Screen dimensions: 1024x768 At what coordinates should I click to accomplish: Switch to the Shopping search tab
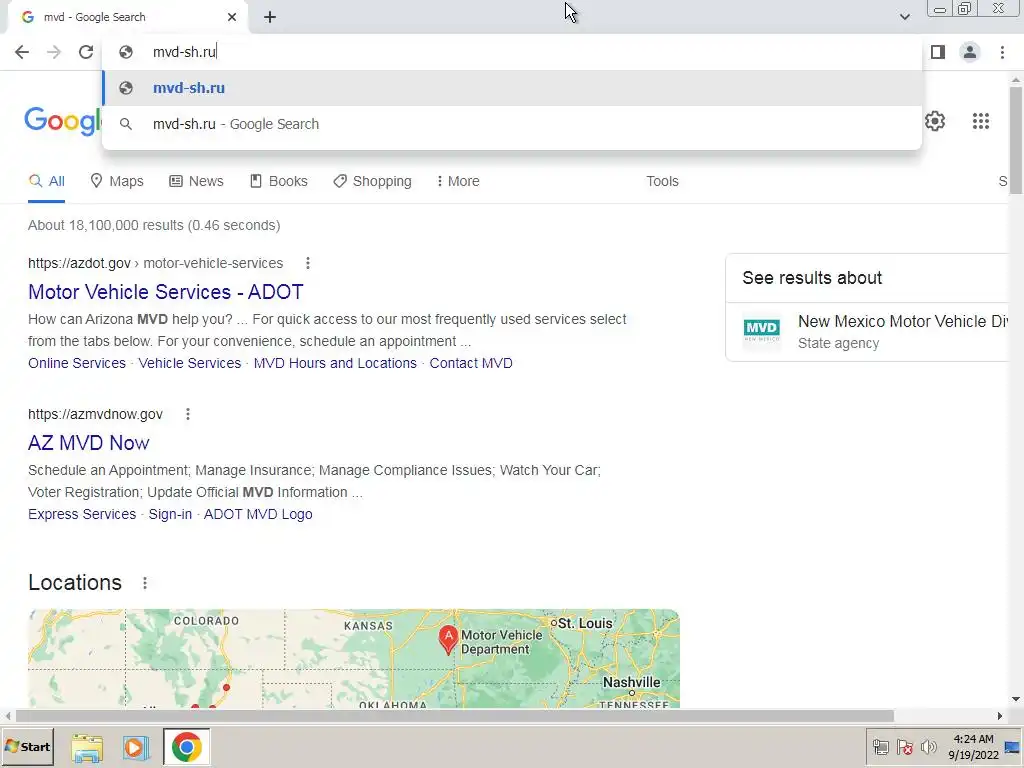pos(372,182)
